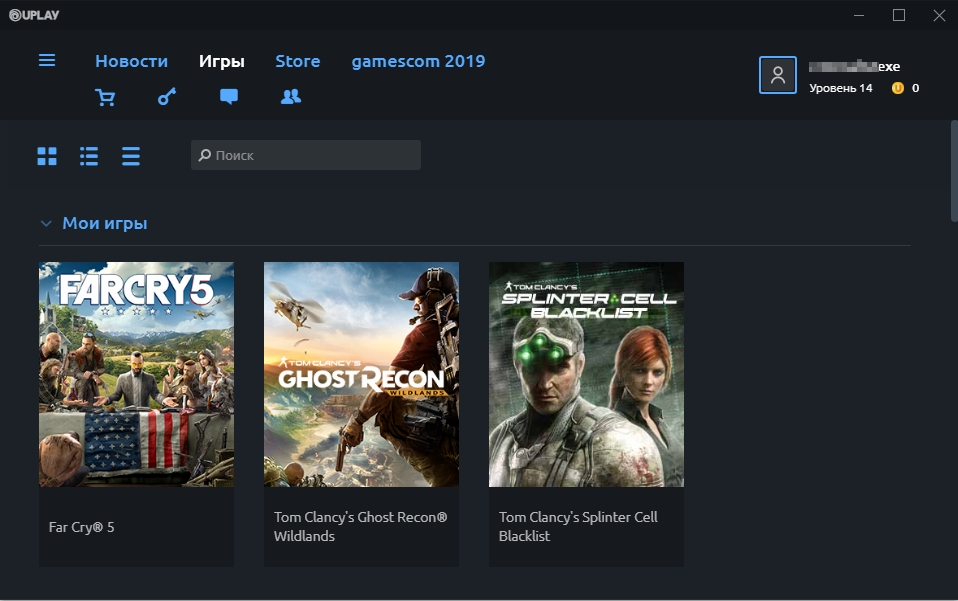Select Ghost Recon Wildlands cover art
This screenshot has width=958, height=601.
(361, 374)
